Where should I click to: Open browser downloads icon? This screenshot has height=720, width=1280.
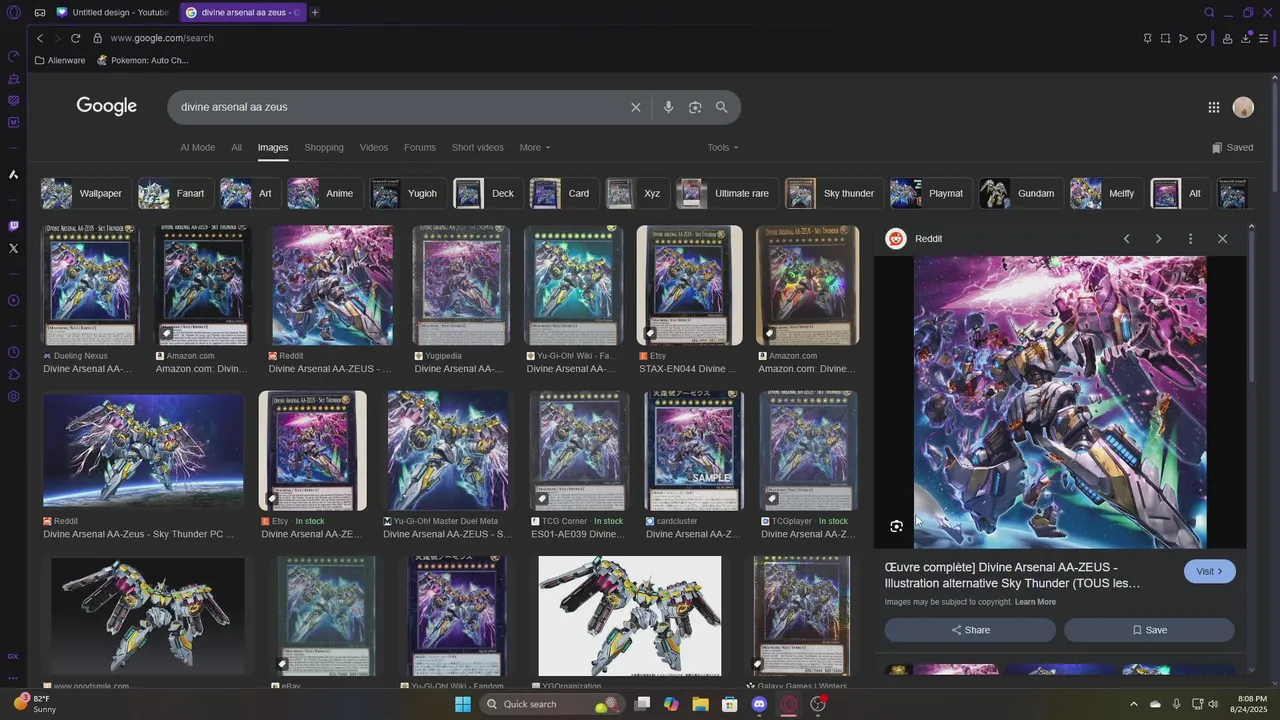1245,38
